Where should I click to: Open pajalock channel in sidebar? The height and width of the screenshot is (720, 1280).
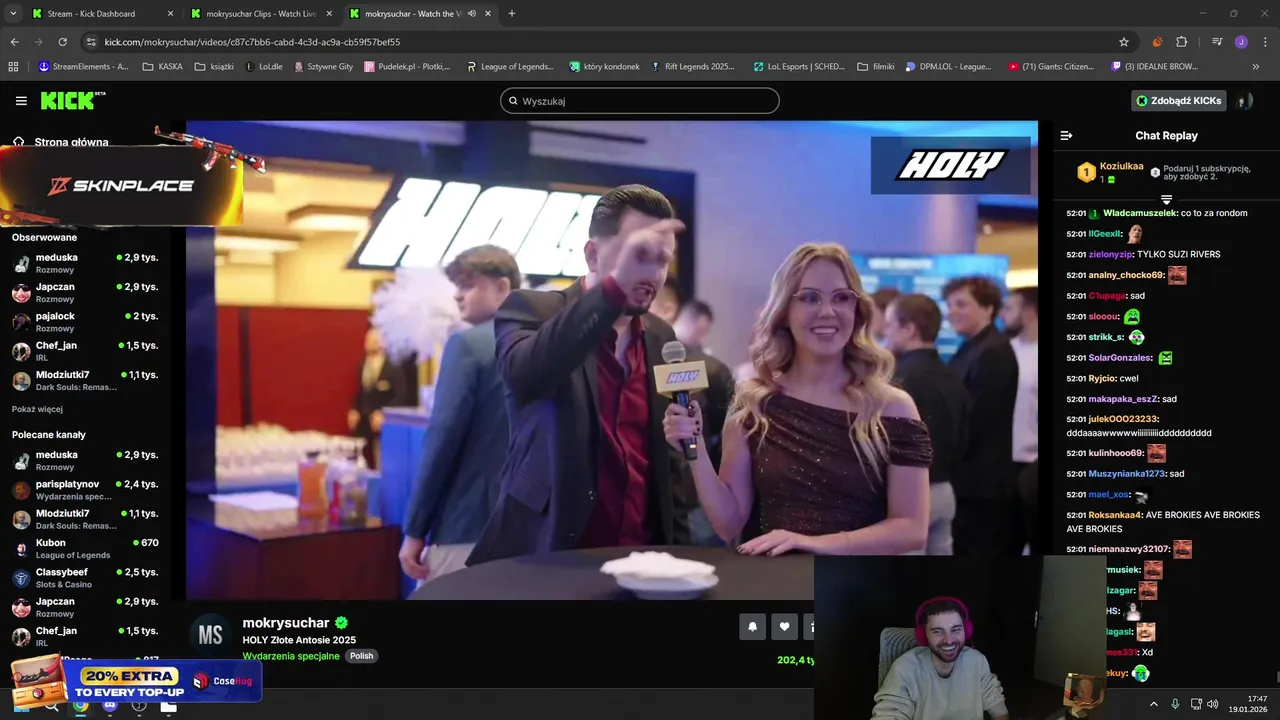(85, 322)
